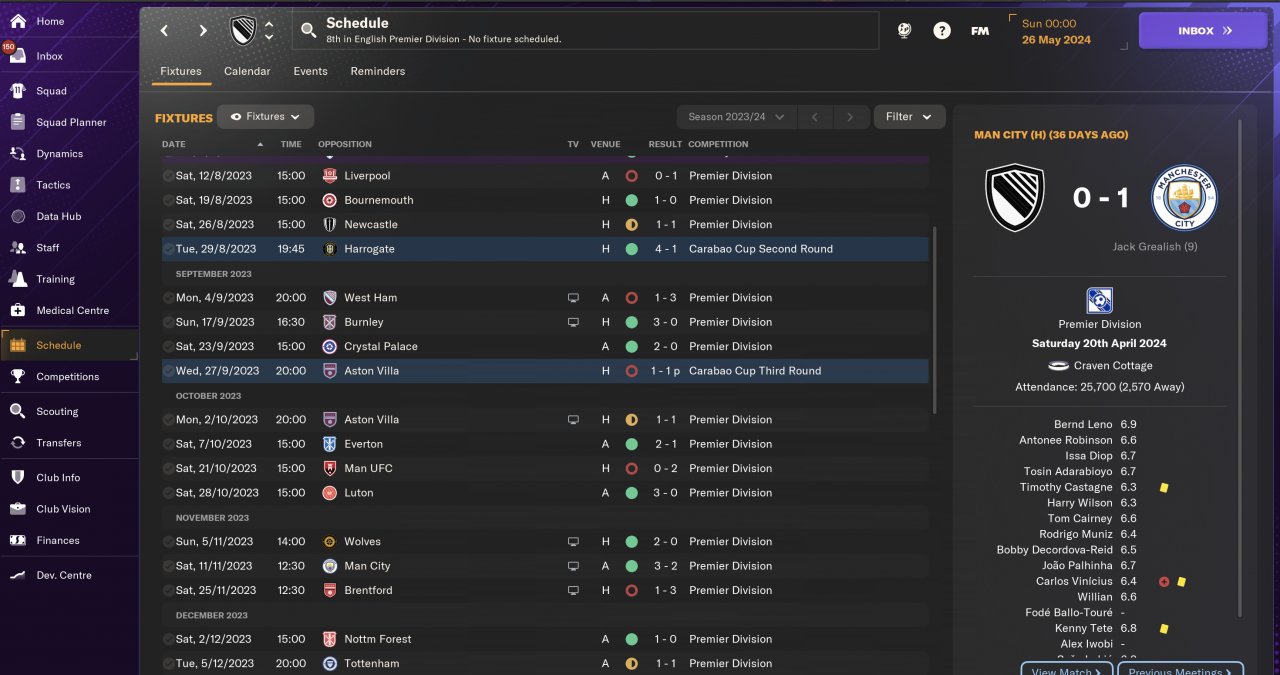
Task: Toggle the checkmark on the Harrogate fixture
Action: [168, 249]
